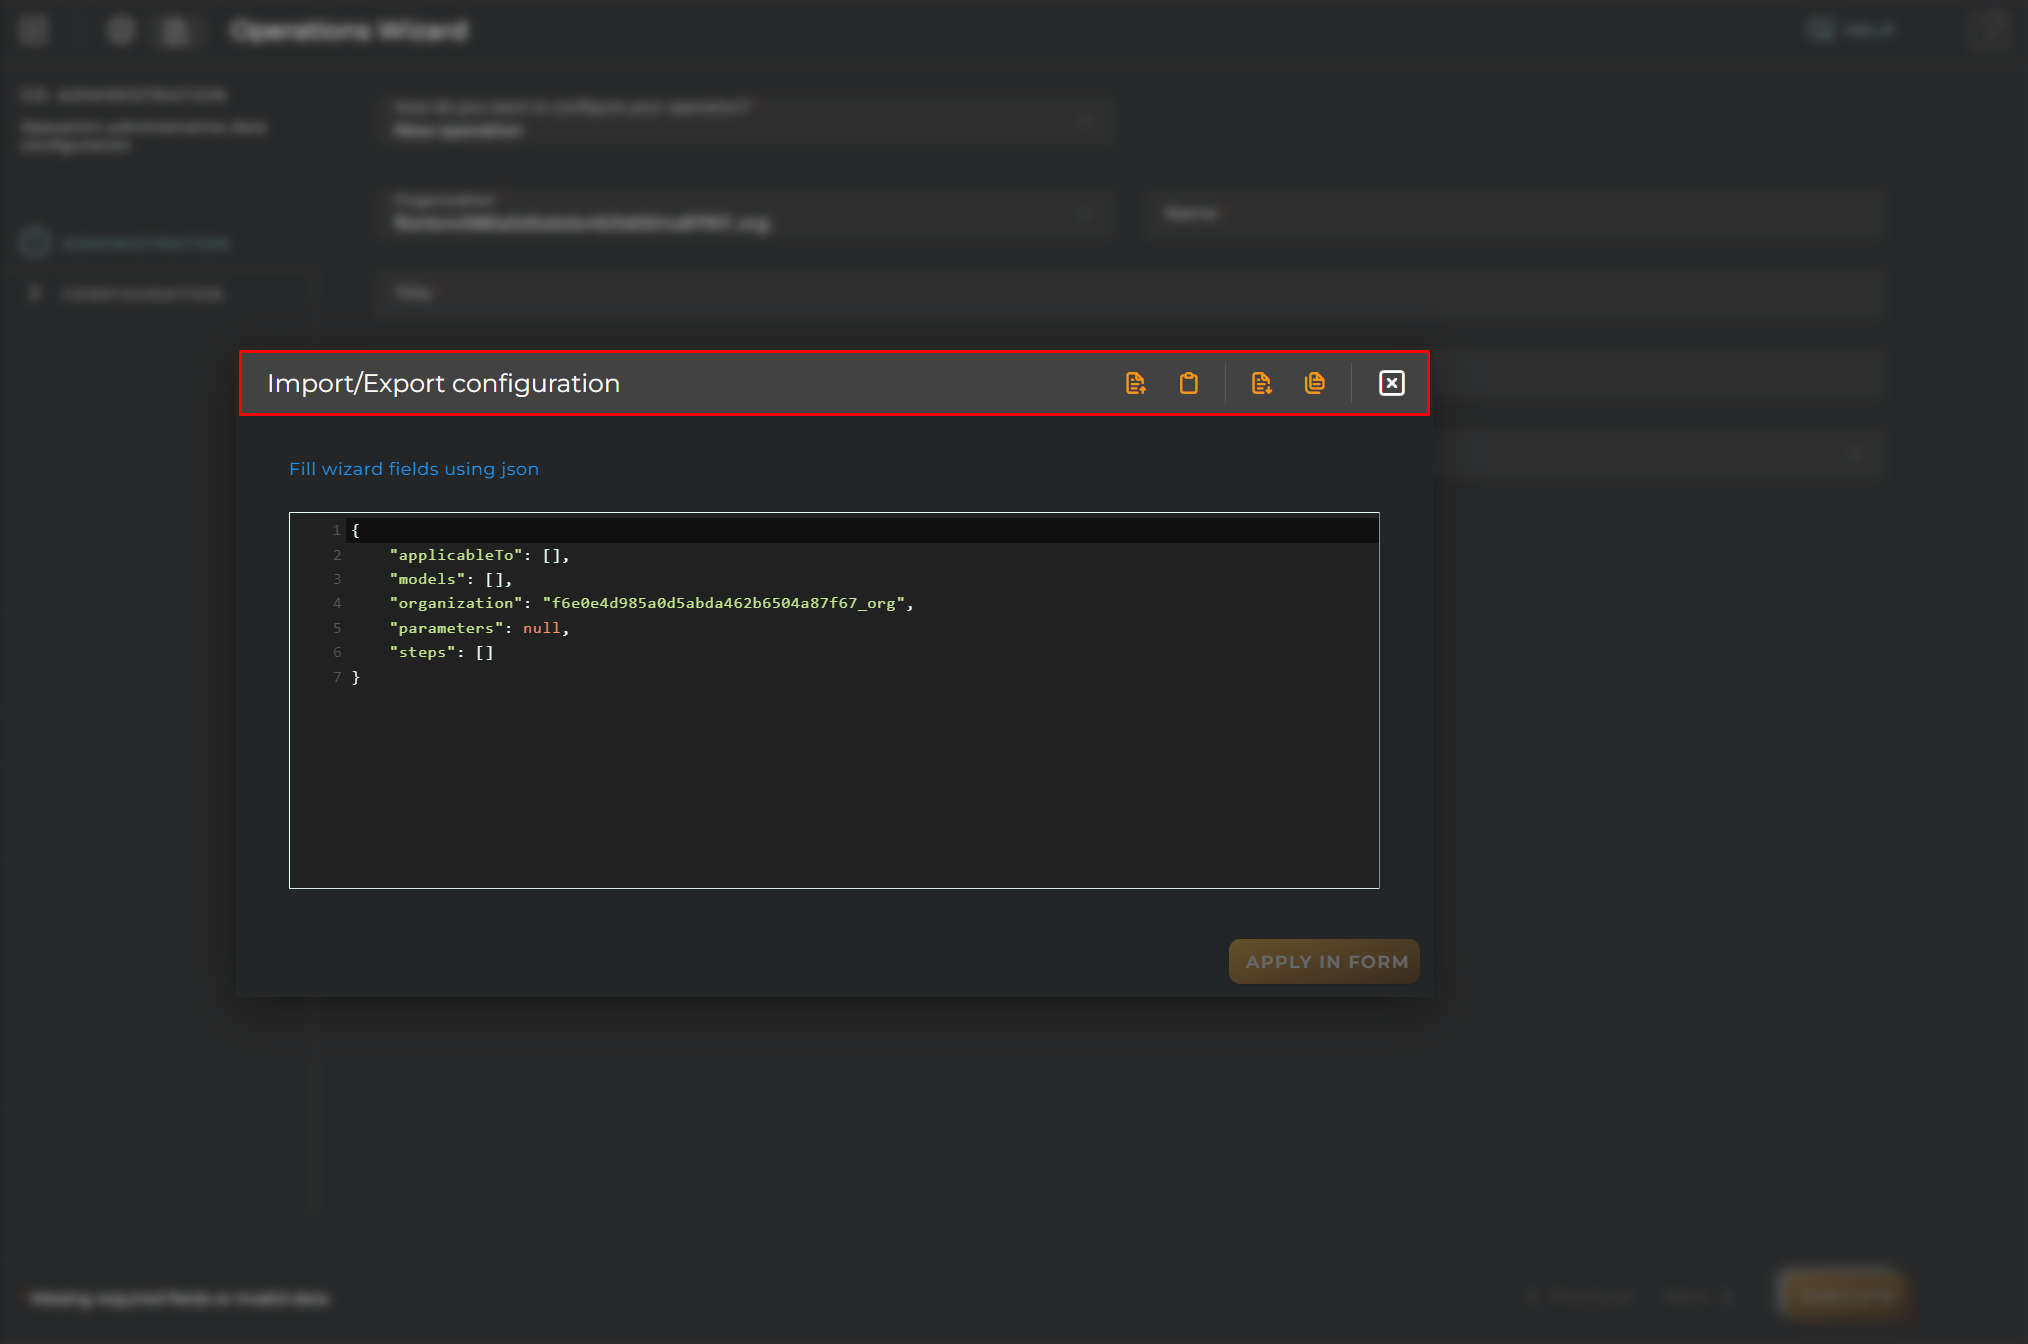Click the opening brace on line 1

(355, 530)
